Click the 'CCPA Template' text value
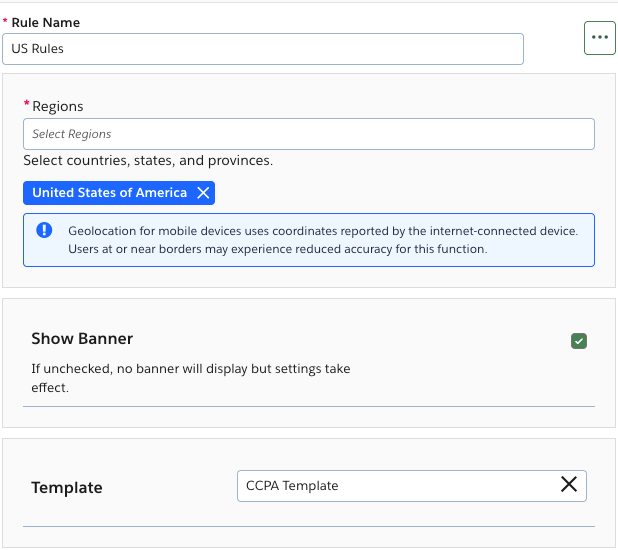 click(x=292, y=485)
